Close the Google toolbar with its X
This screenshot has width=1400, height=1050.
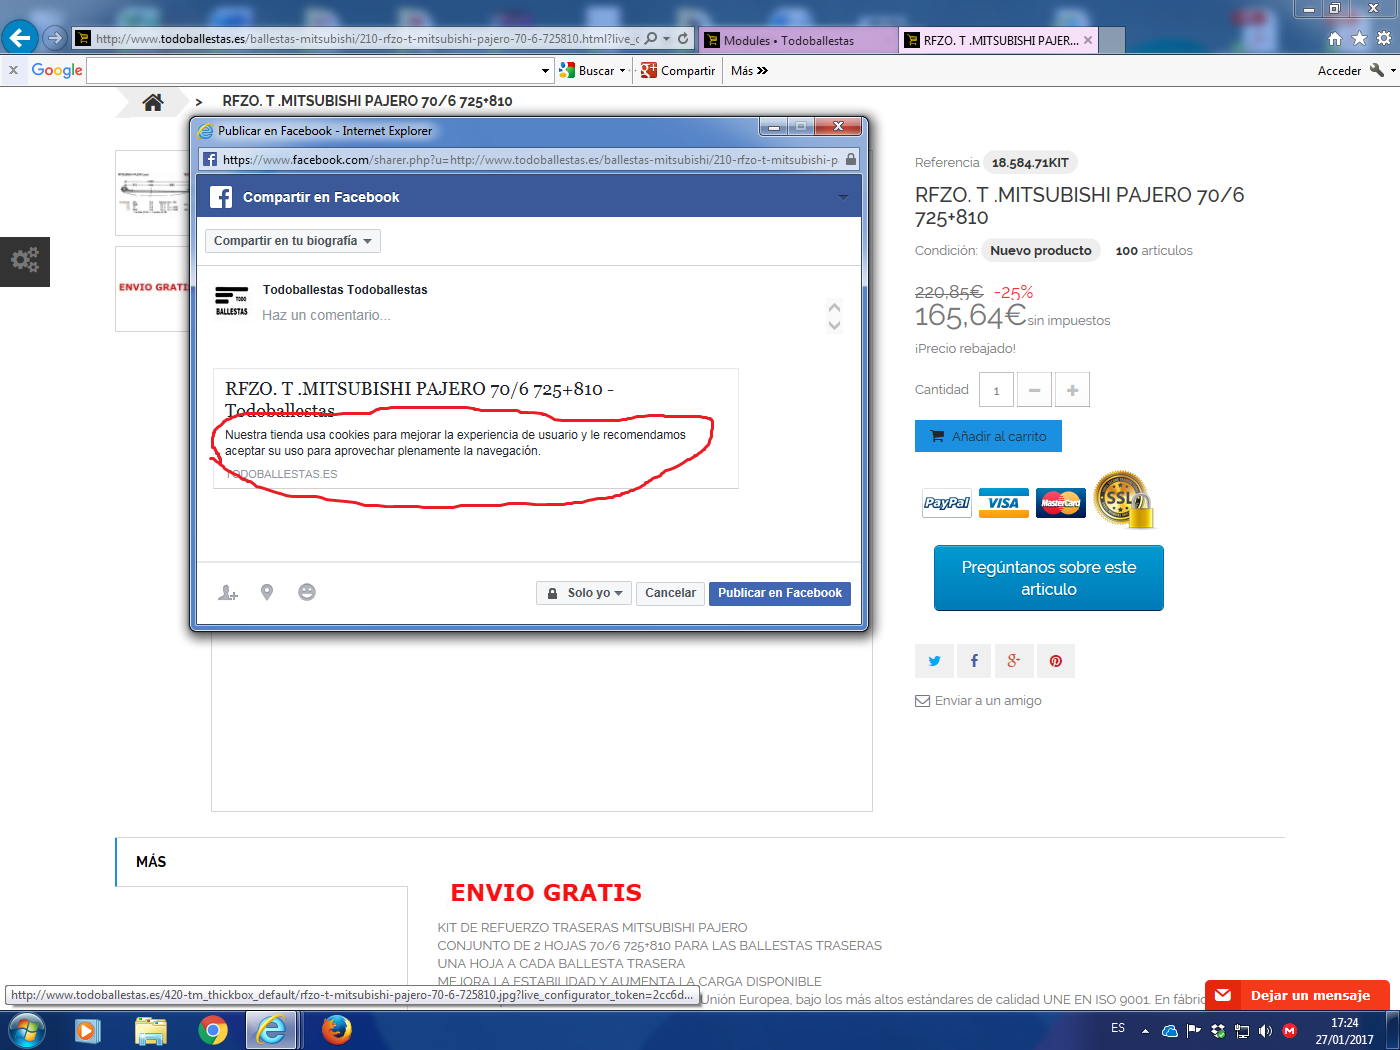(x=13, y=70)
